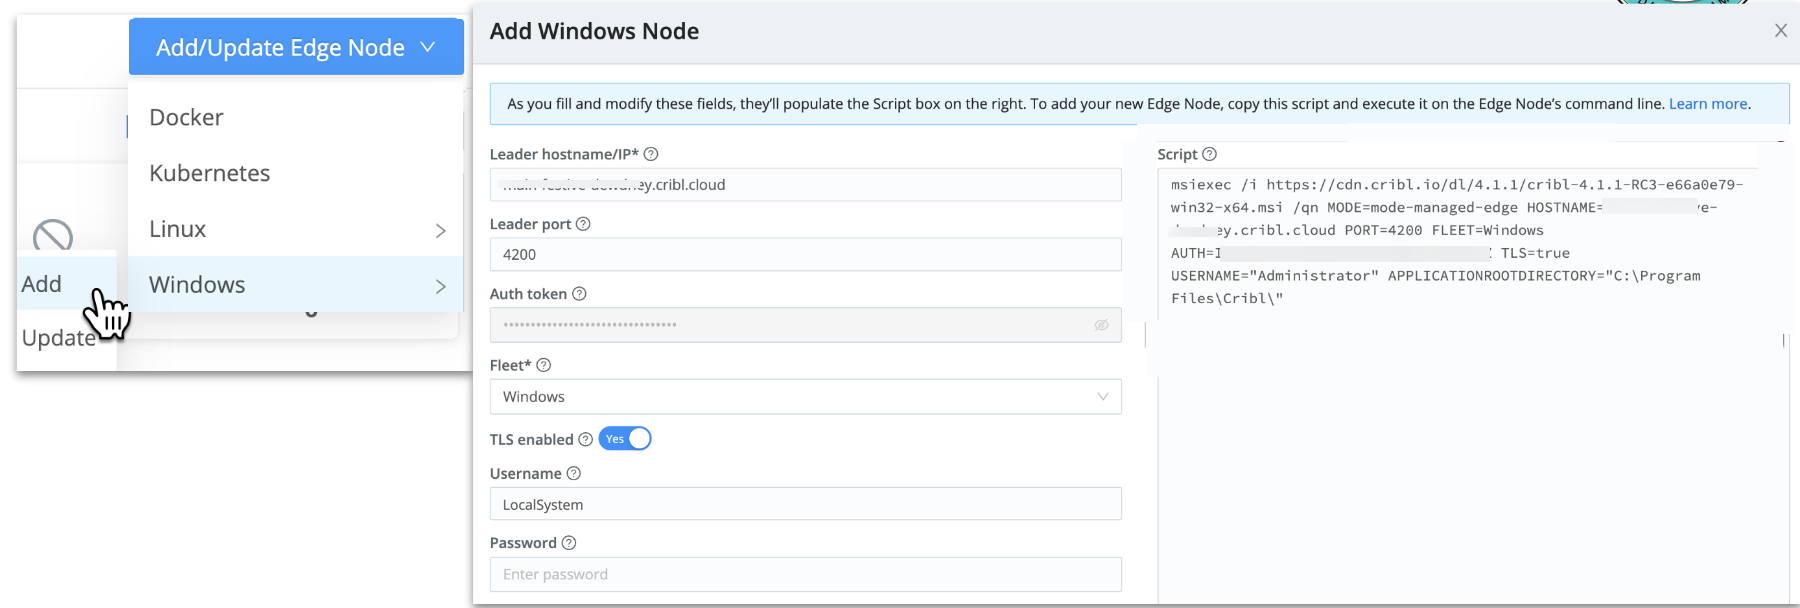Choose Add in the Windows submenu
1800x608 pixels.
pos(42,284)
